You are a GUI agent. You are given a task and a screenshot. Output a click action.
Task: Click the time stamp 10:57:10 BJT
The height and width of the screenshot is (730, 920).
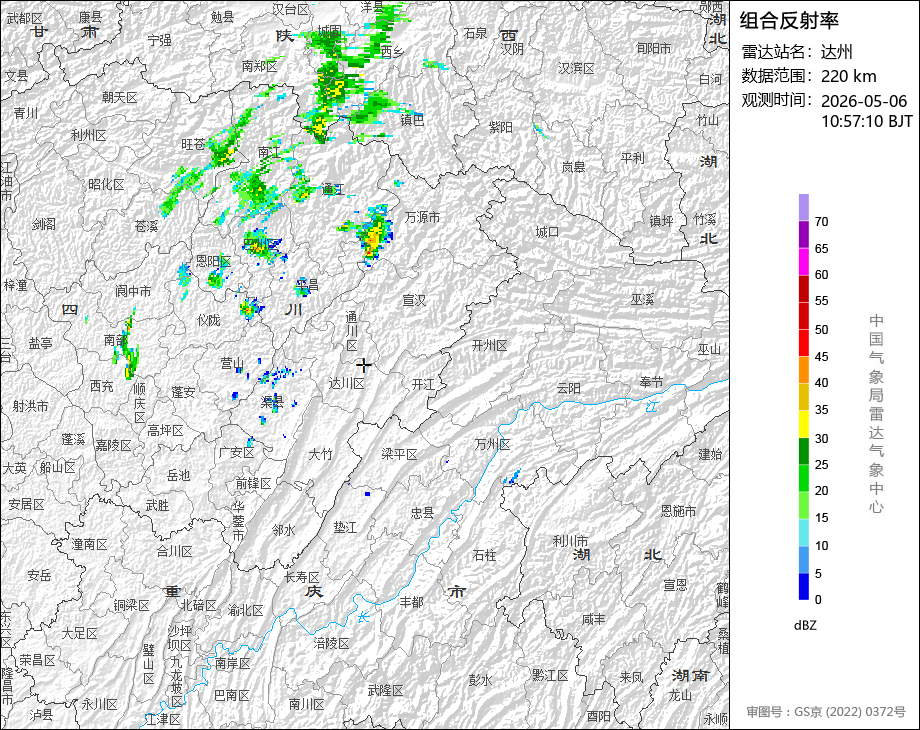click(x=867, y=121)
